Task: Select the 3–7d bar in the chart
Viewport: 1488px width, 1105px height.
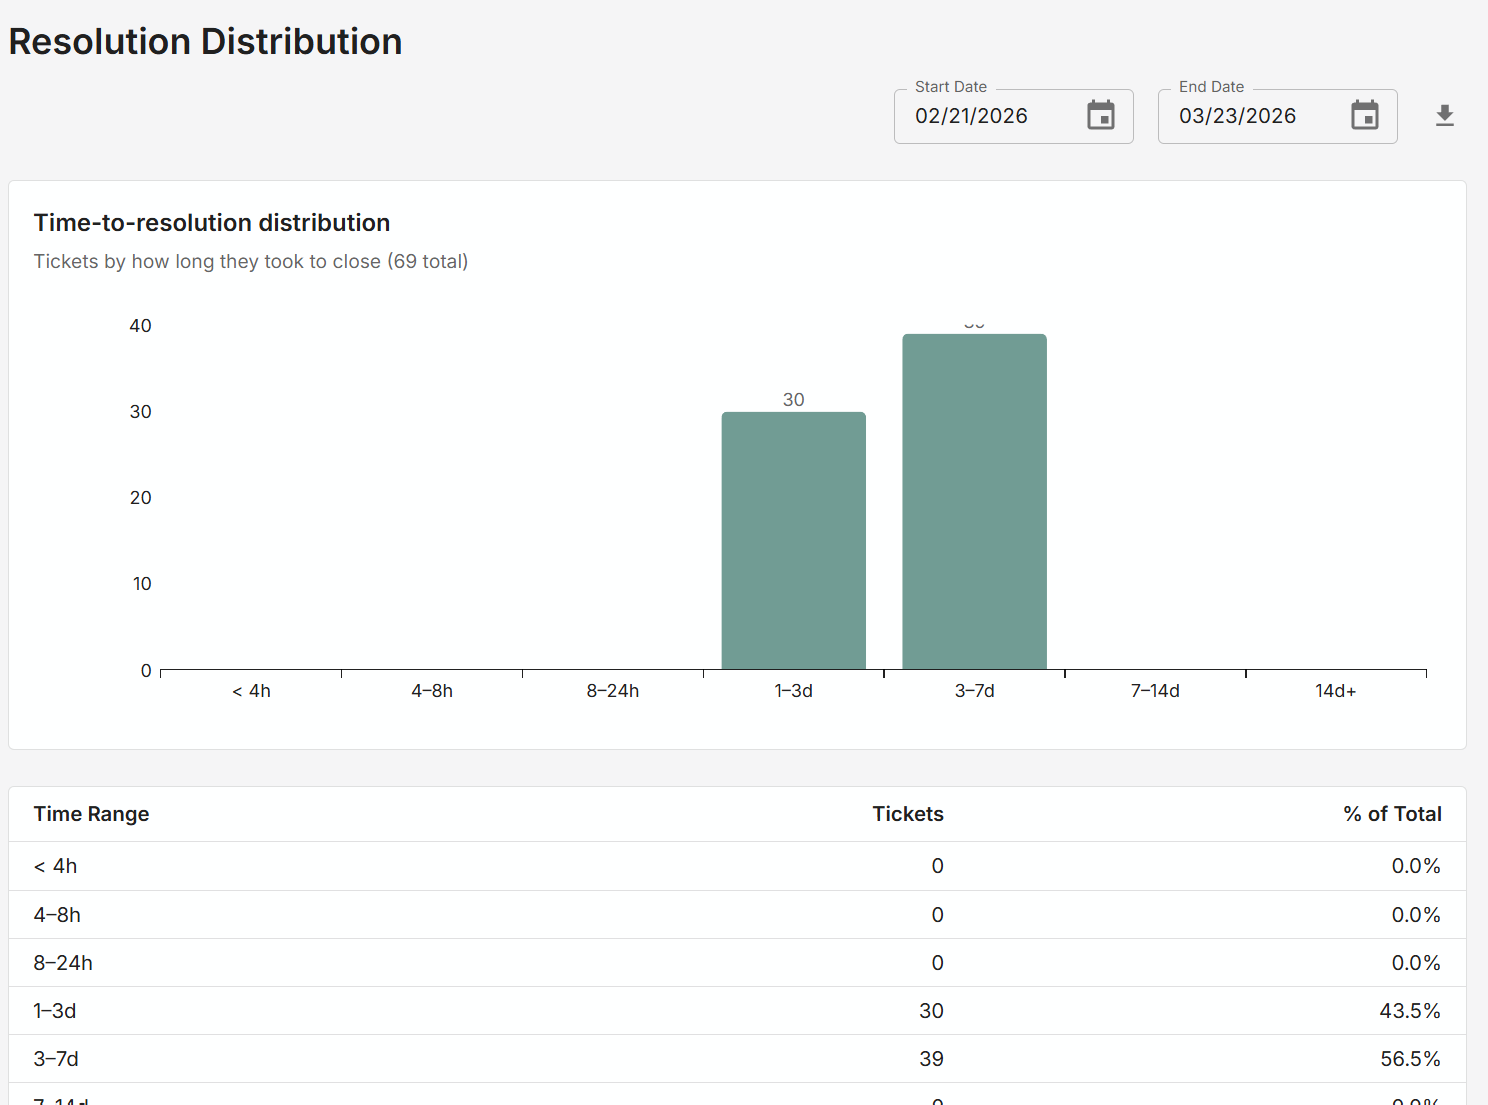Action: (x=974, y=500)
